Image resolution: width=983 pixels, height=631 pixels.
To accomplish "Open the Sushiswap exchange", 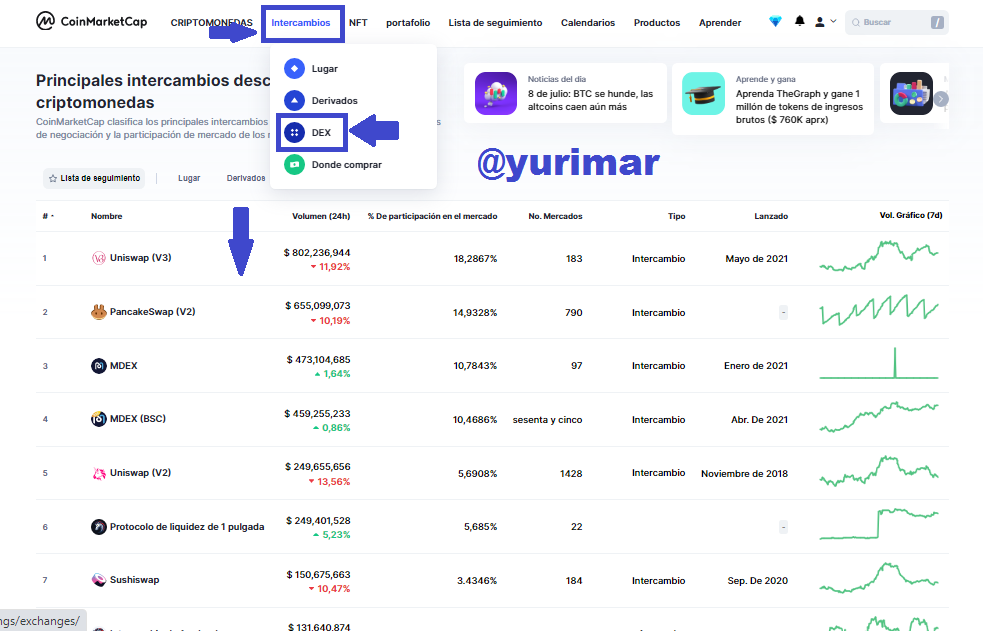I will [x=134, y=580].
